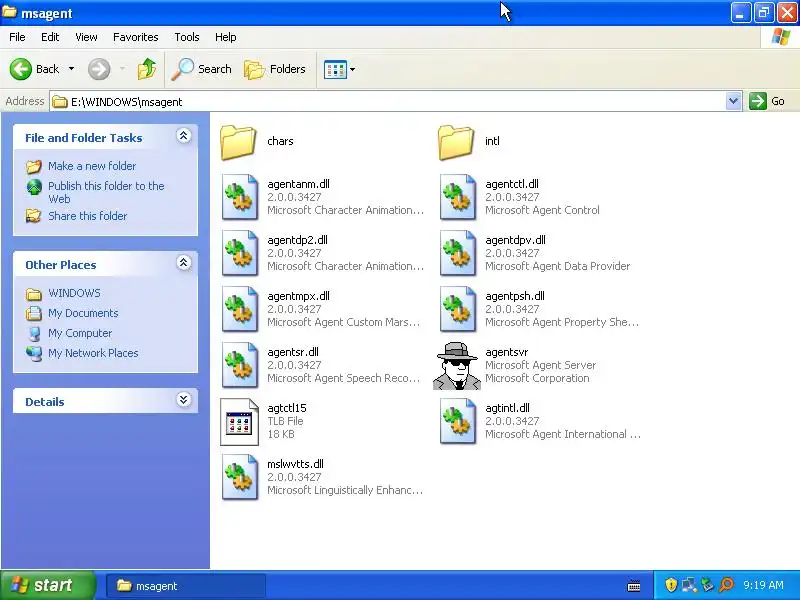Image resolution: width=800 pixels, height=600 pixels.
Task: Select the agtintl.dll file icon
Action: click(458, 421)
